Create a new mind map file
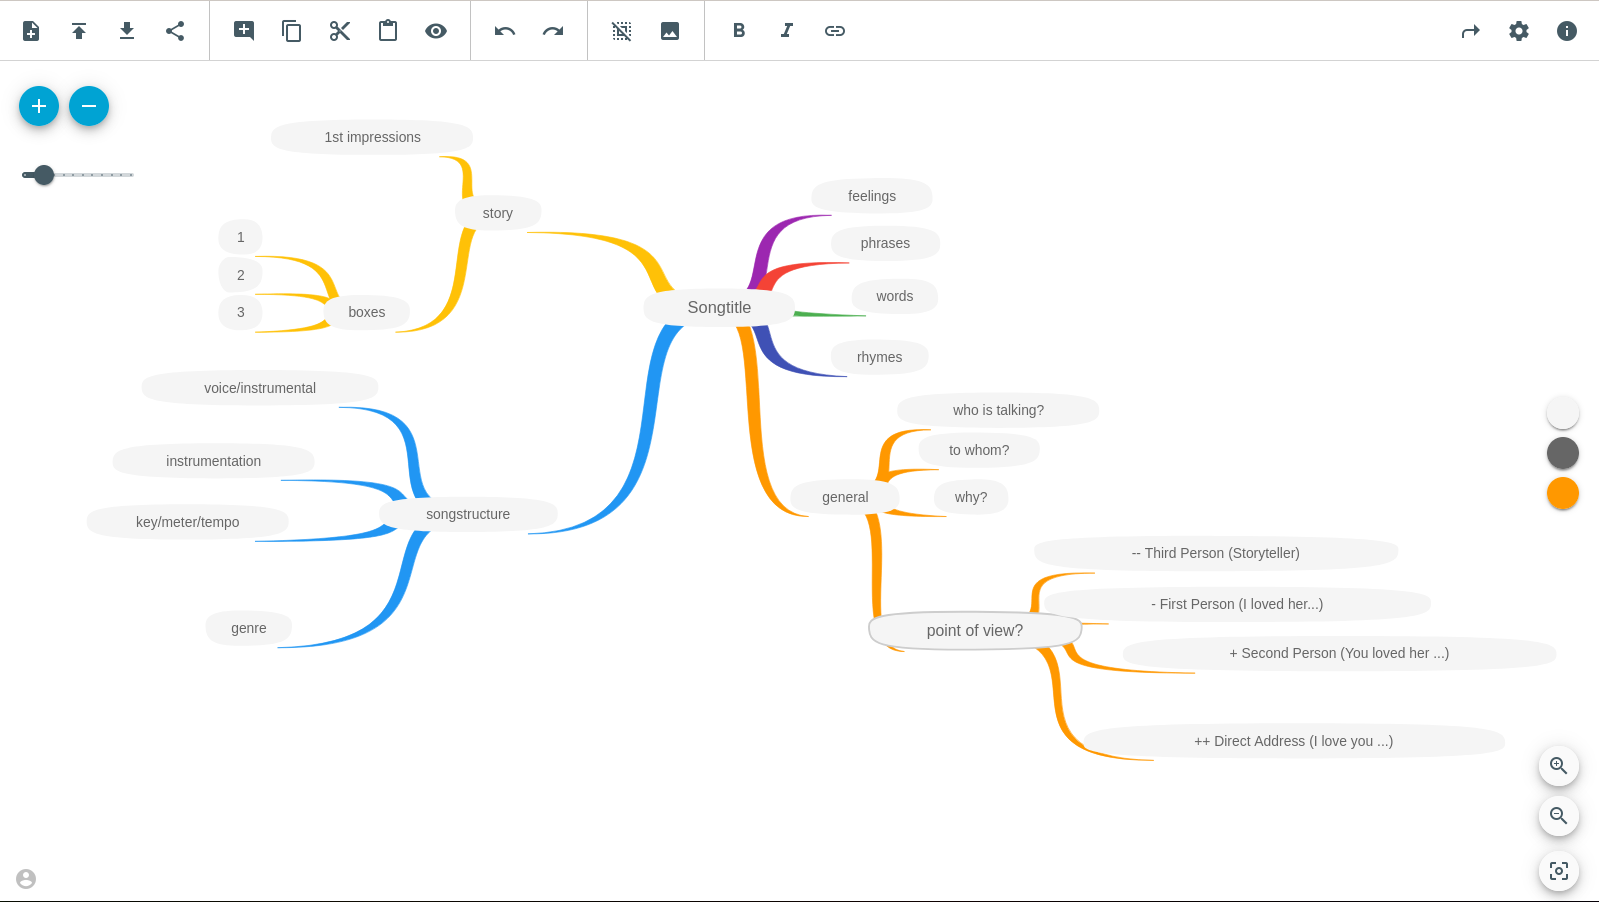The height and width of the screenshot is (902, 1599). tap(31, 31)
